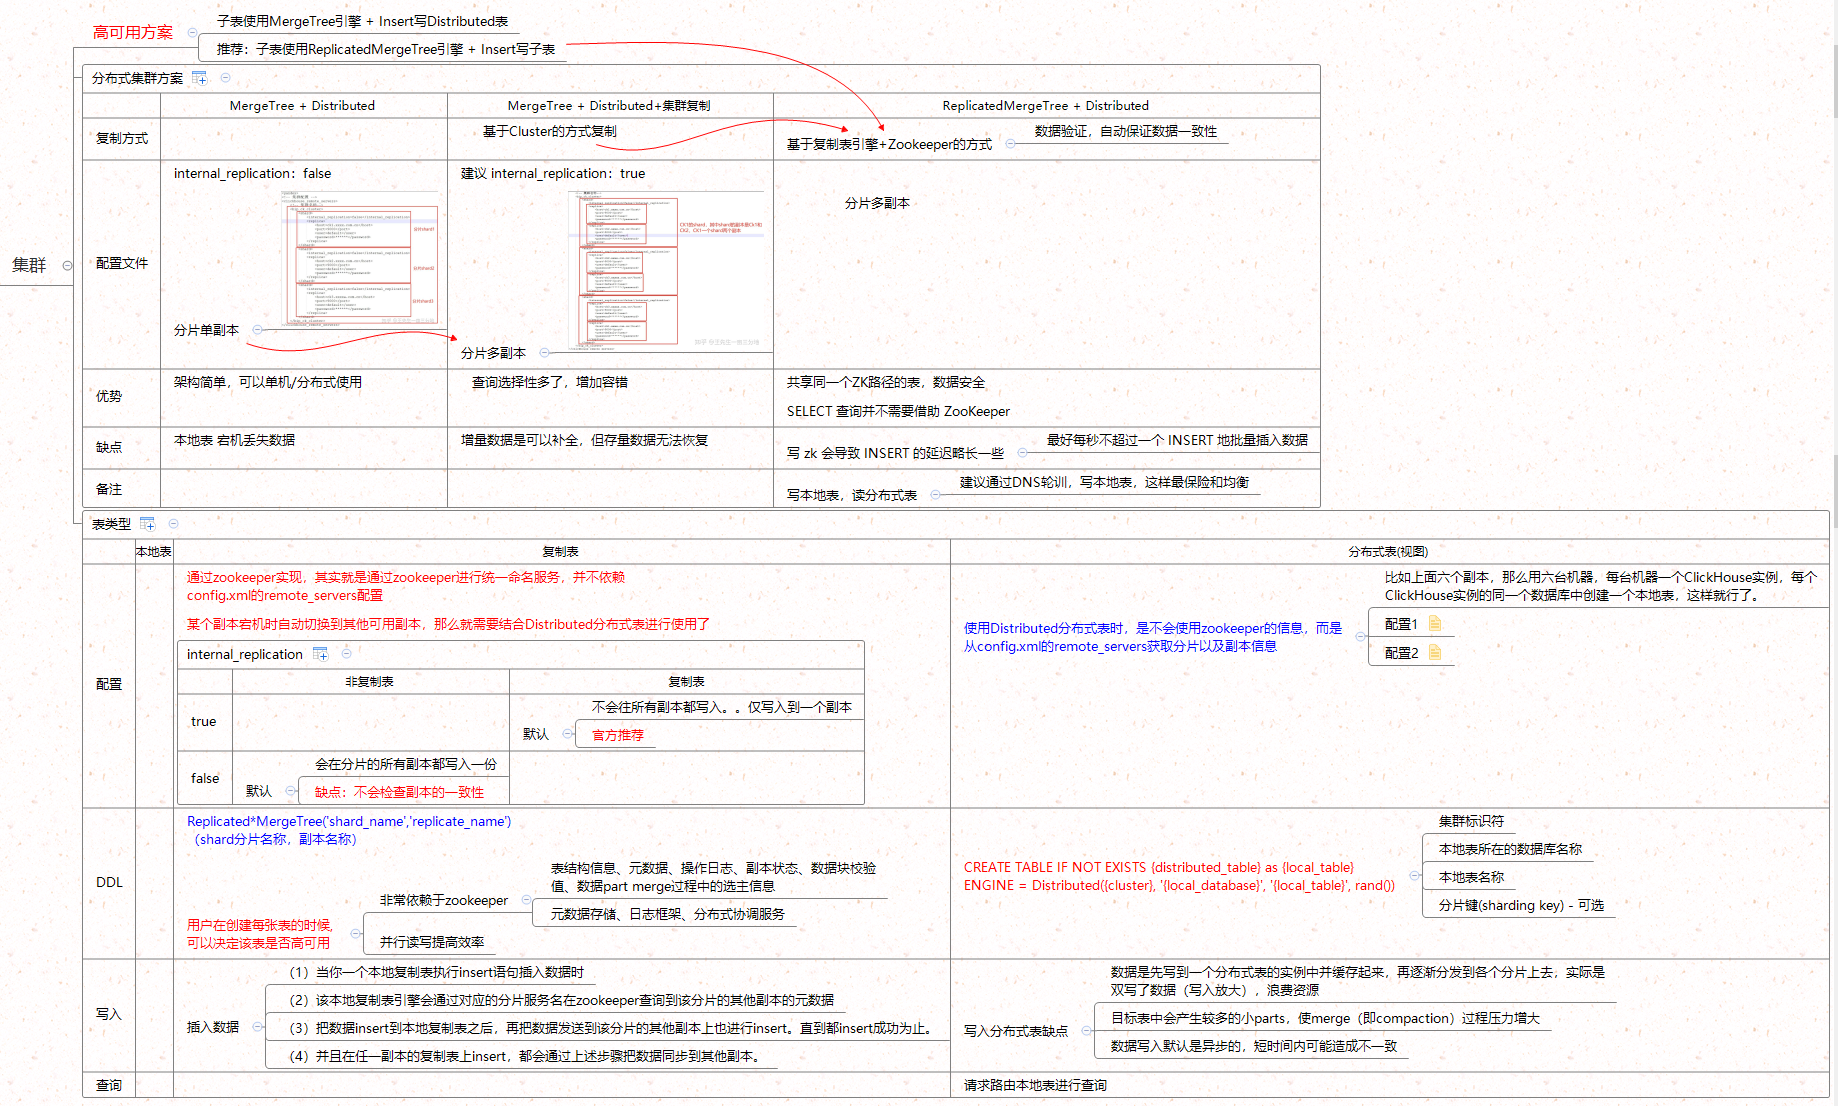The width and height of the screenshot is (1838, 1106).
Task: Select 建议通过DNS轮训 node
Action: (x=1104, y=483)
